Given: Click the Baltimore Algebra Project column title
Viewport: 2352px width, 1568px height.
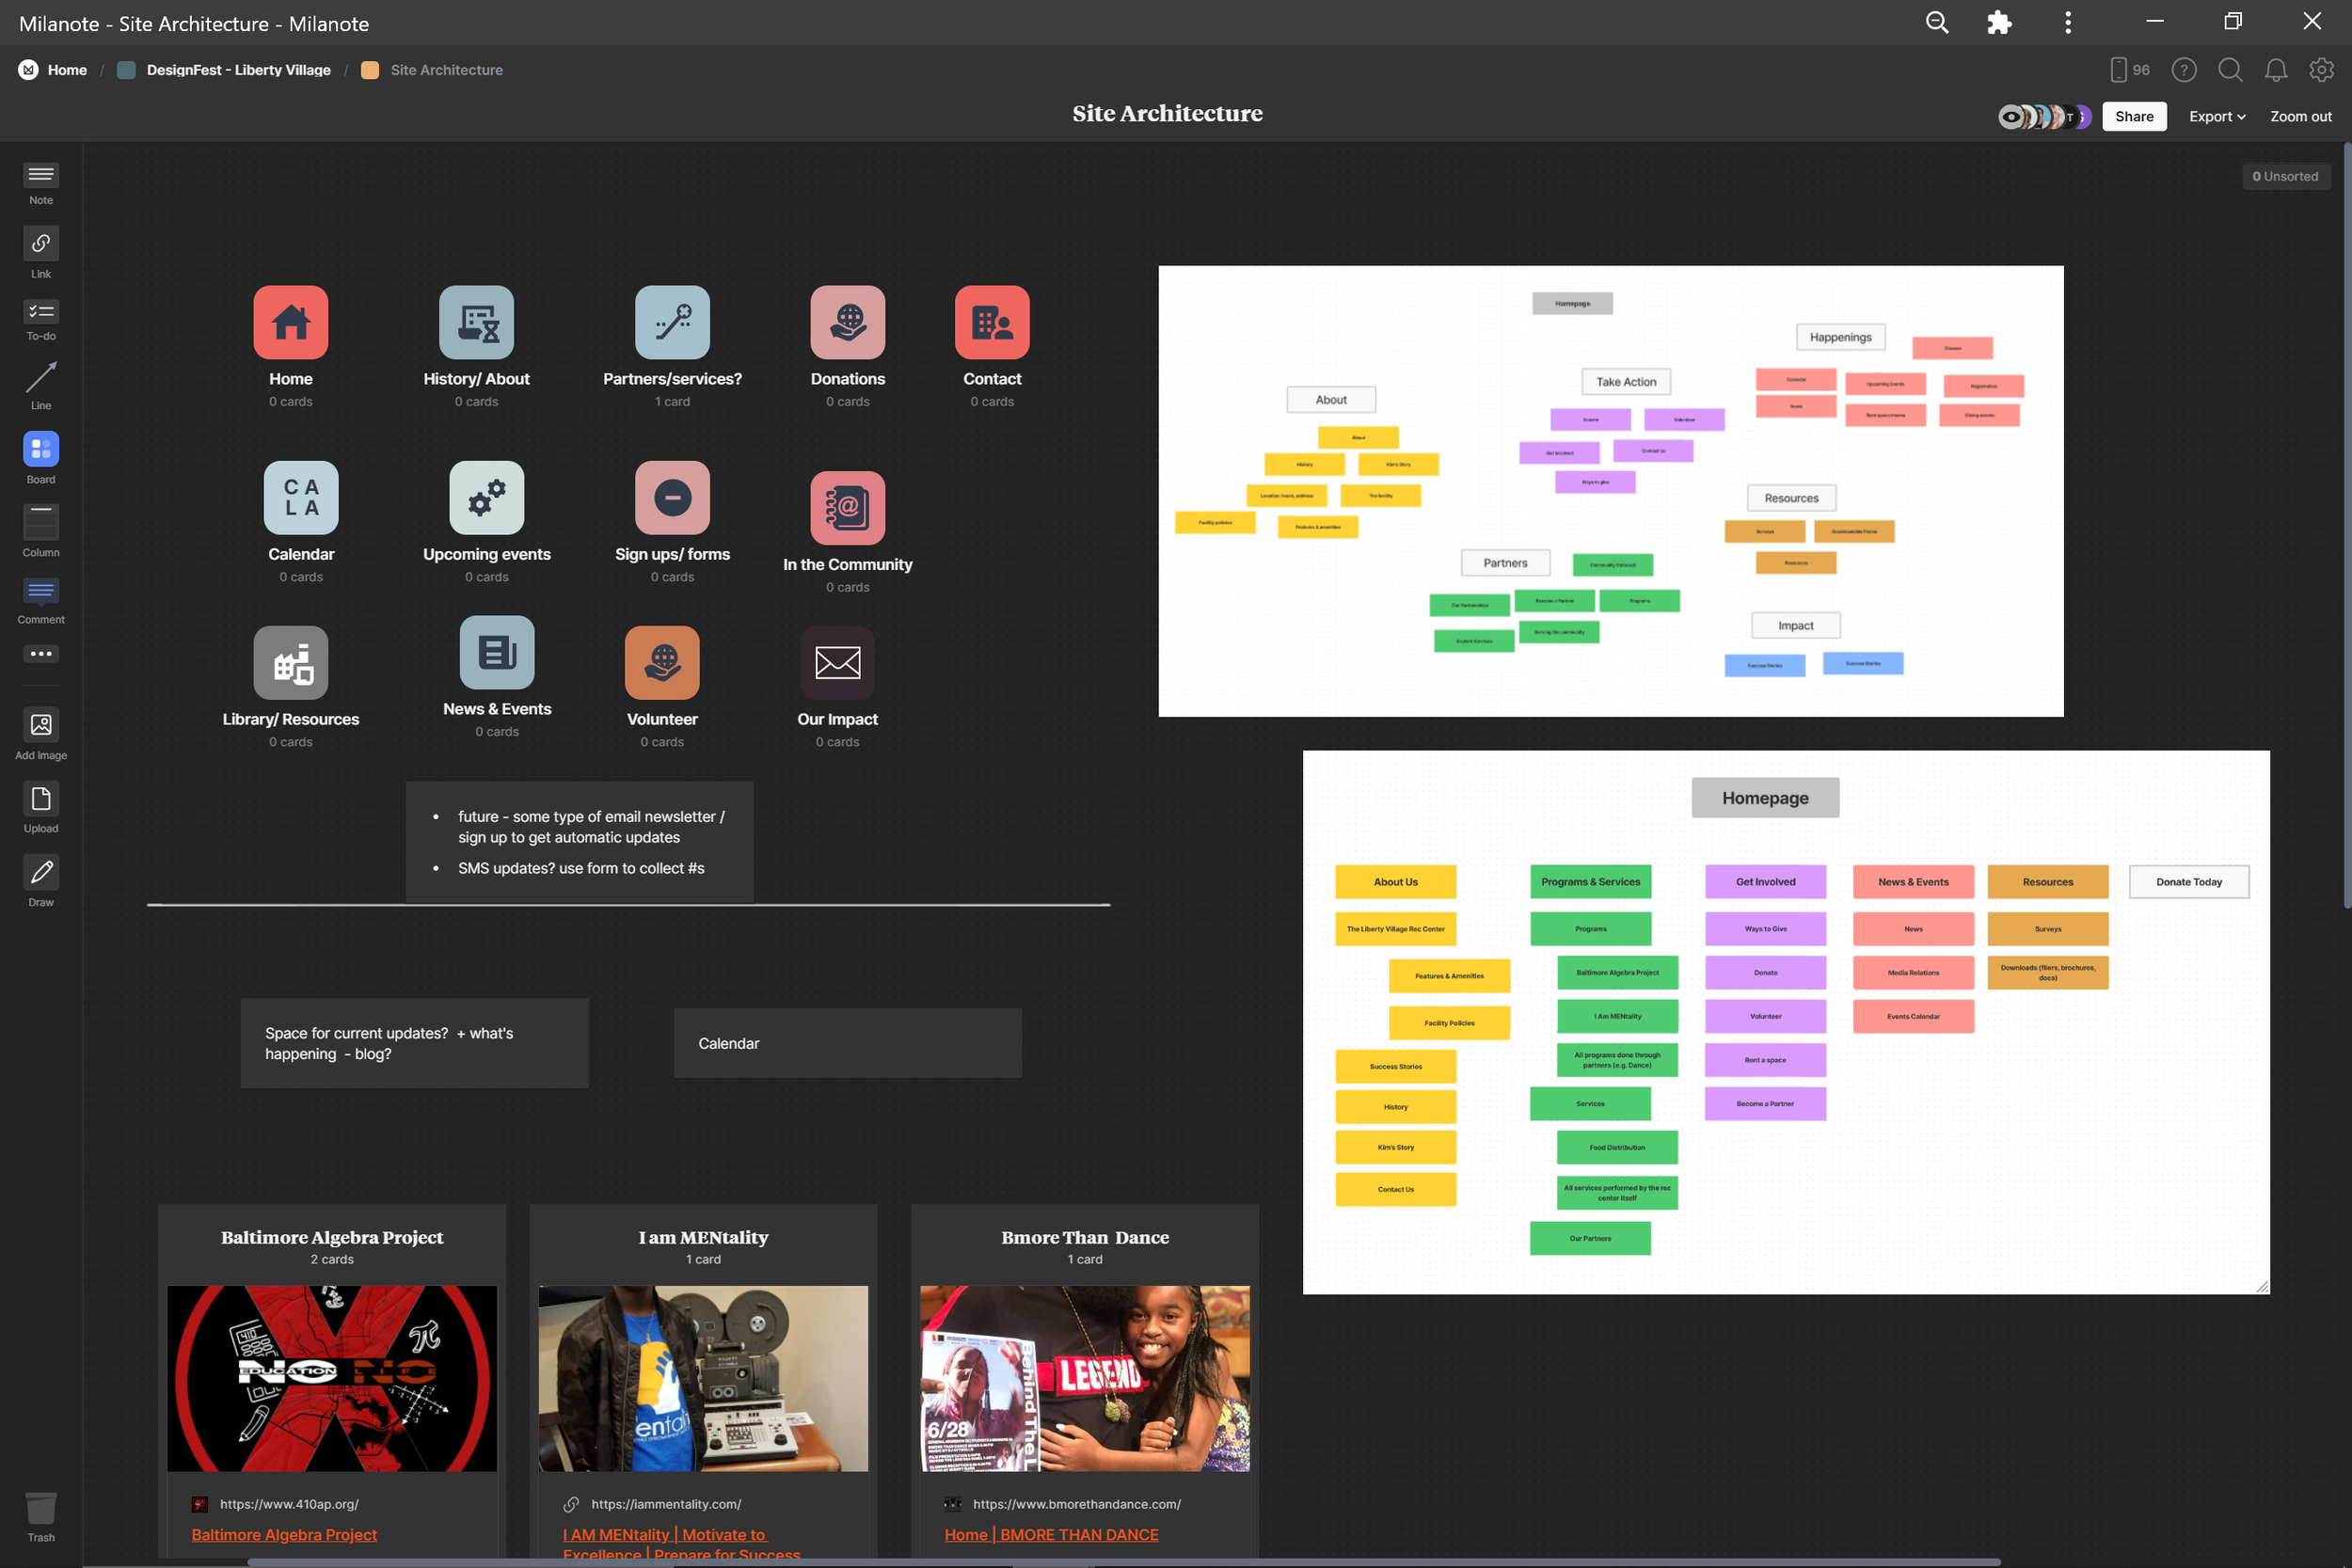Looking at the screenshot, I should point(332,1237).
